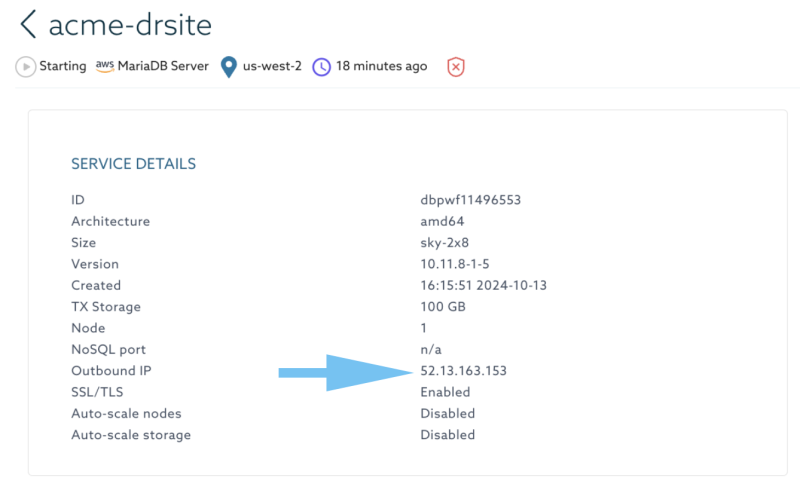This screenshot has height=484, width=800.
Task: Click the SERVICE DETAILS heading
Action: tap(134, 164)
